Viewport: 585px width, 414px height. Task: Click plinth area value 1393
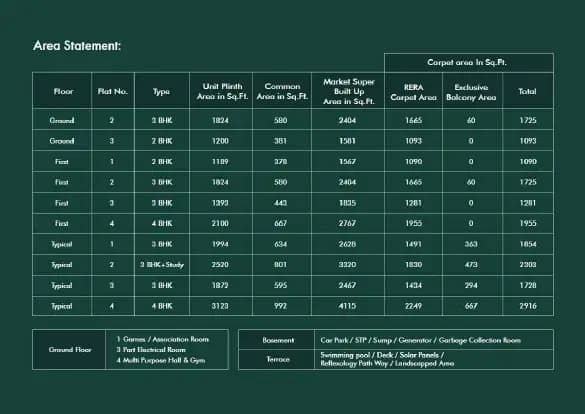(x=220, y=203)
